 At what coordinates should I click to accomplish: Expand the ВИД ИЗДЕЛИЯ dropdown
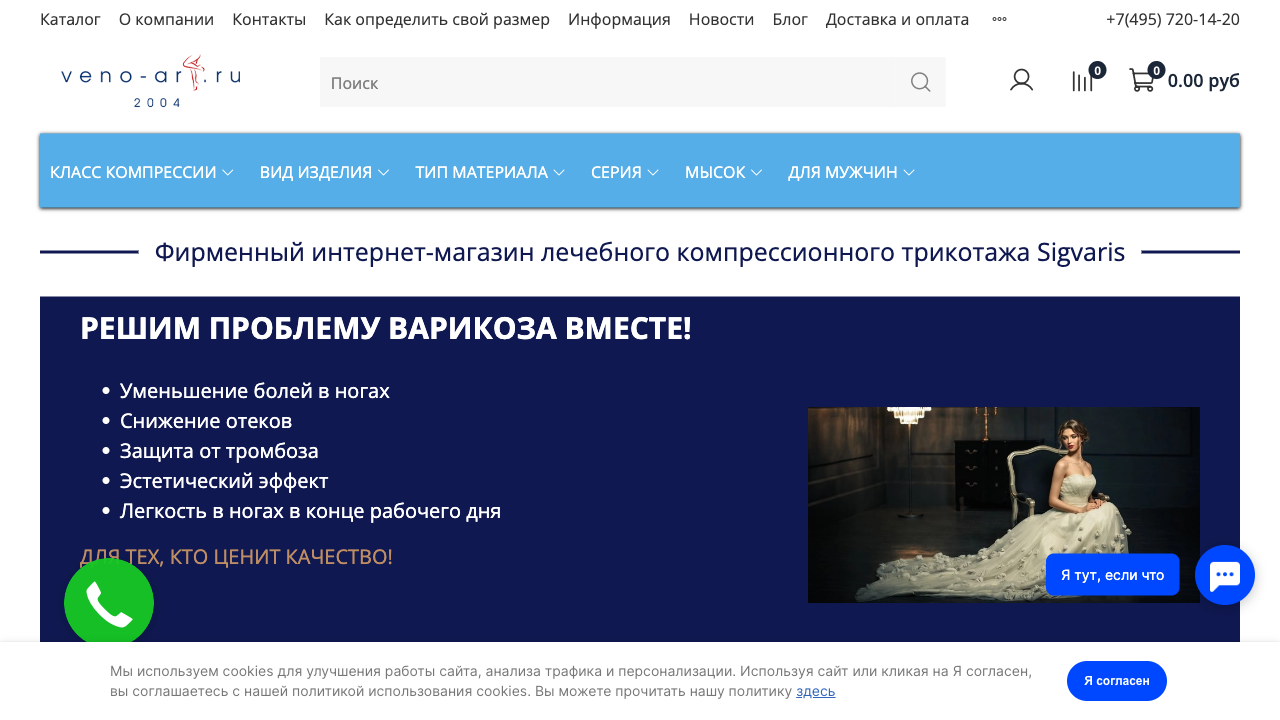pos(324,172)
